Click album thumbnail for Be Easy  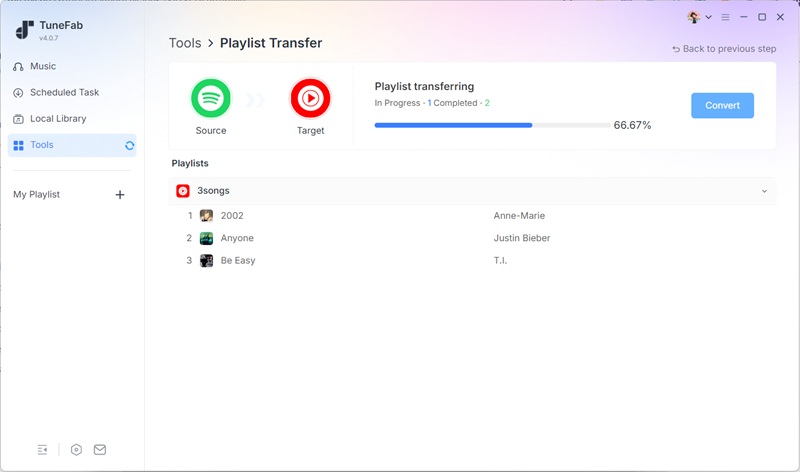click(206, 261)
